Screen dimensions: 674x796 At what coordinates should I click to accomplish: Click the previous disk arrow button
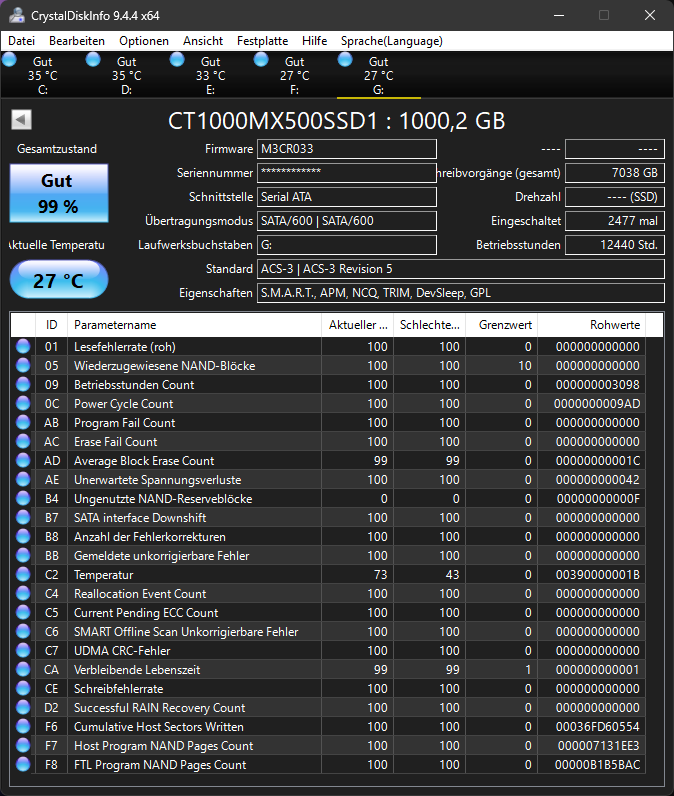point(21,120)
